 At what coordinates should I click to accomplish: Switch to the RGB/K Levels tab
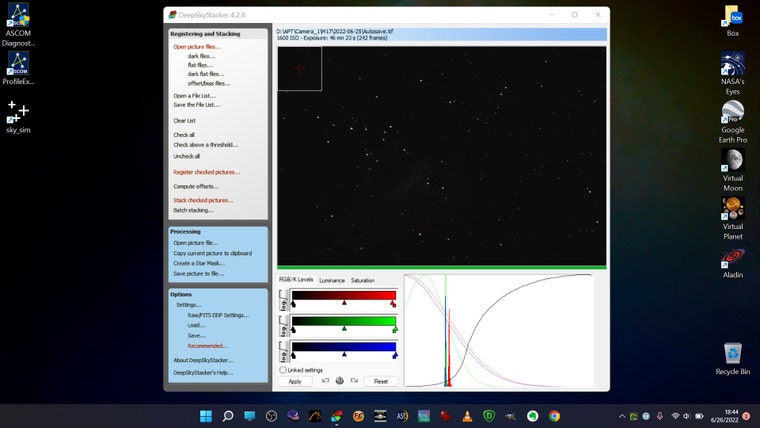pos(296,280)
